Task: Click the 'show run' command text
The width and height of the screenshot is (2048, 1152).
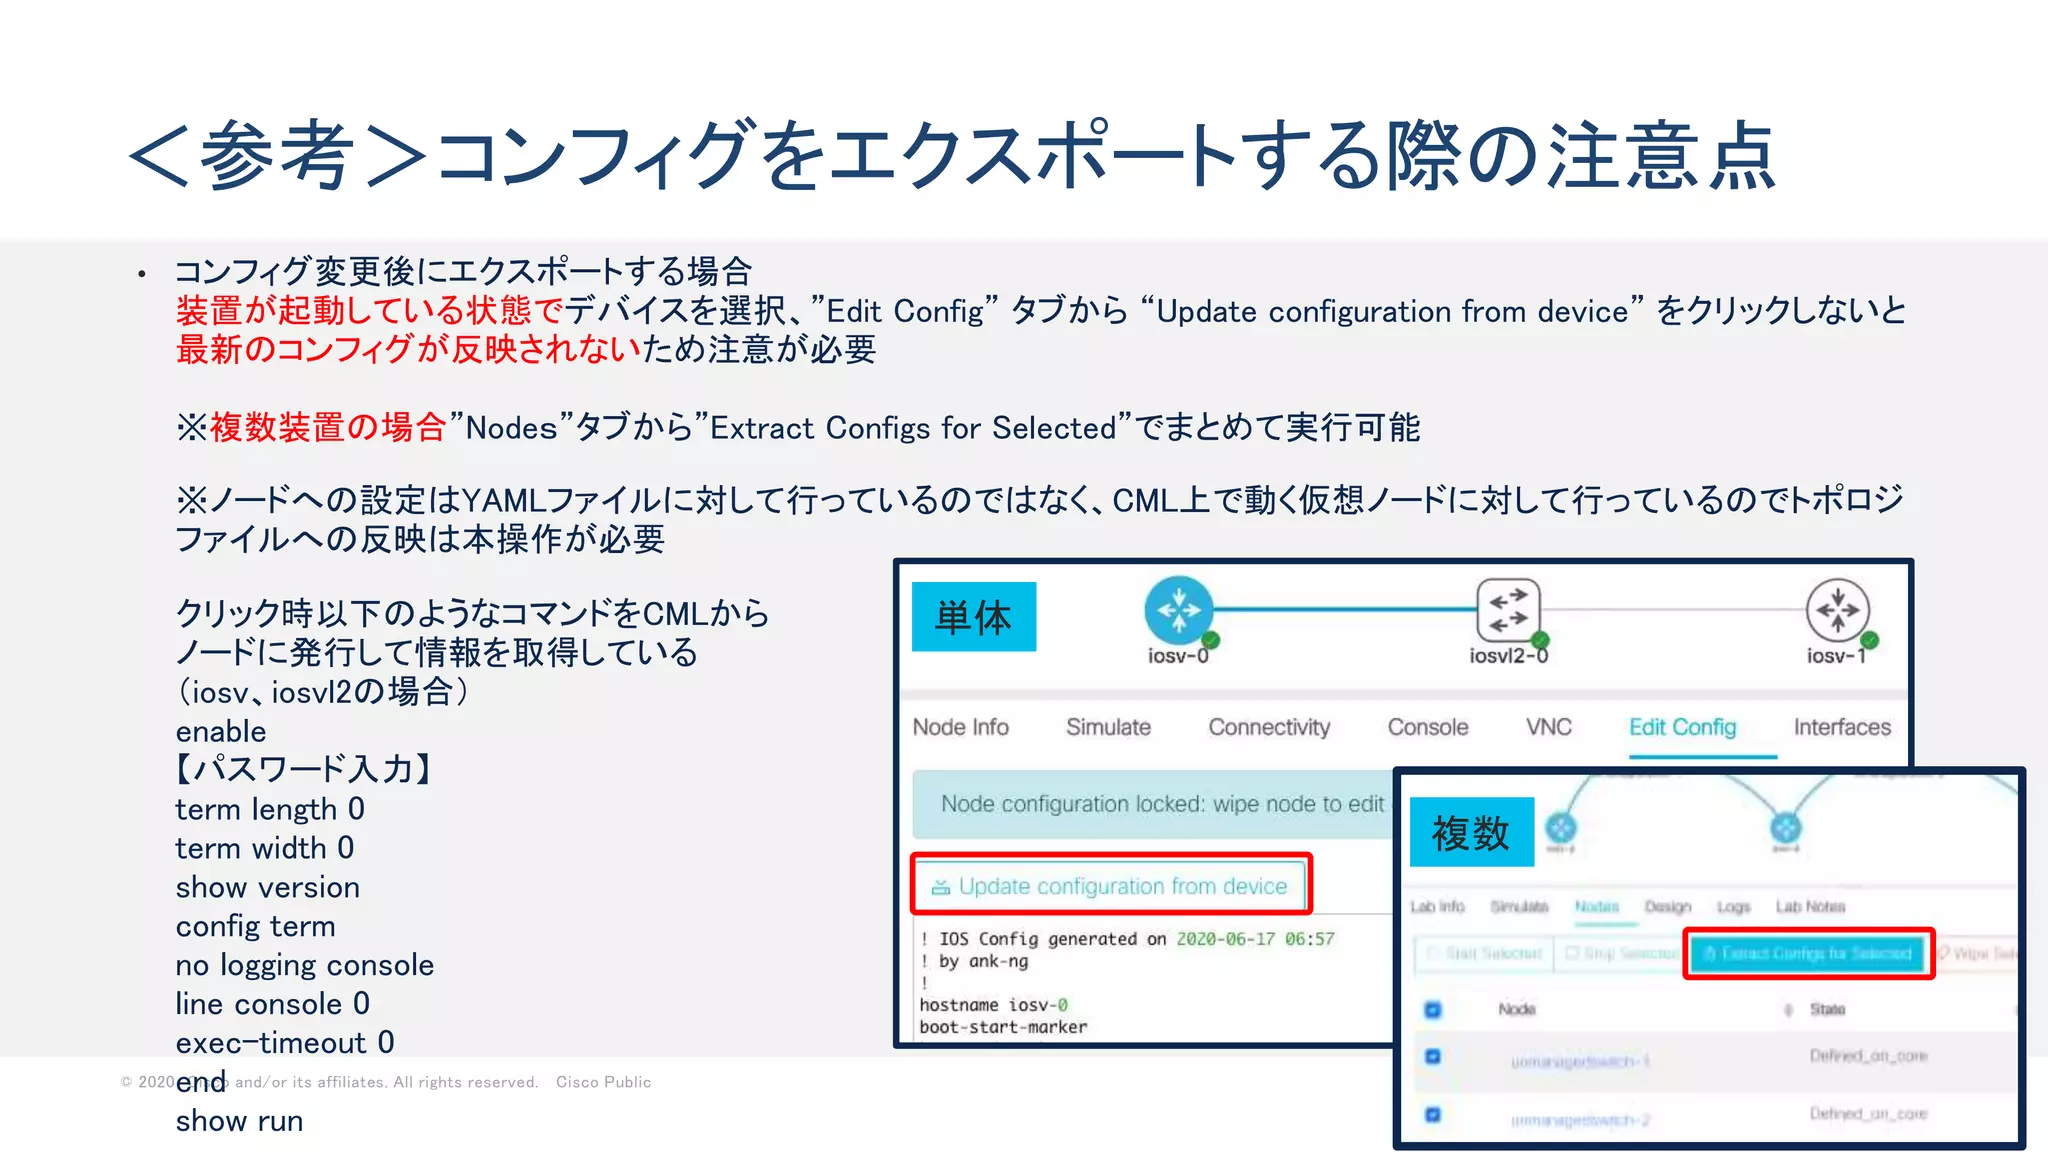Action: click(240, 1121)
